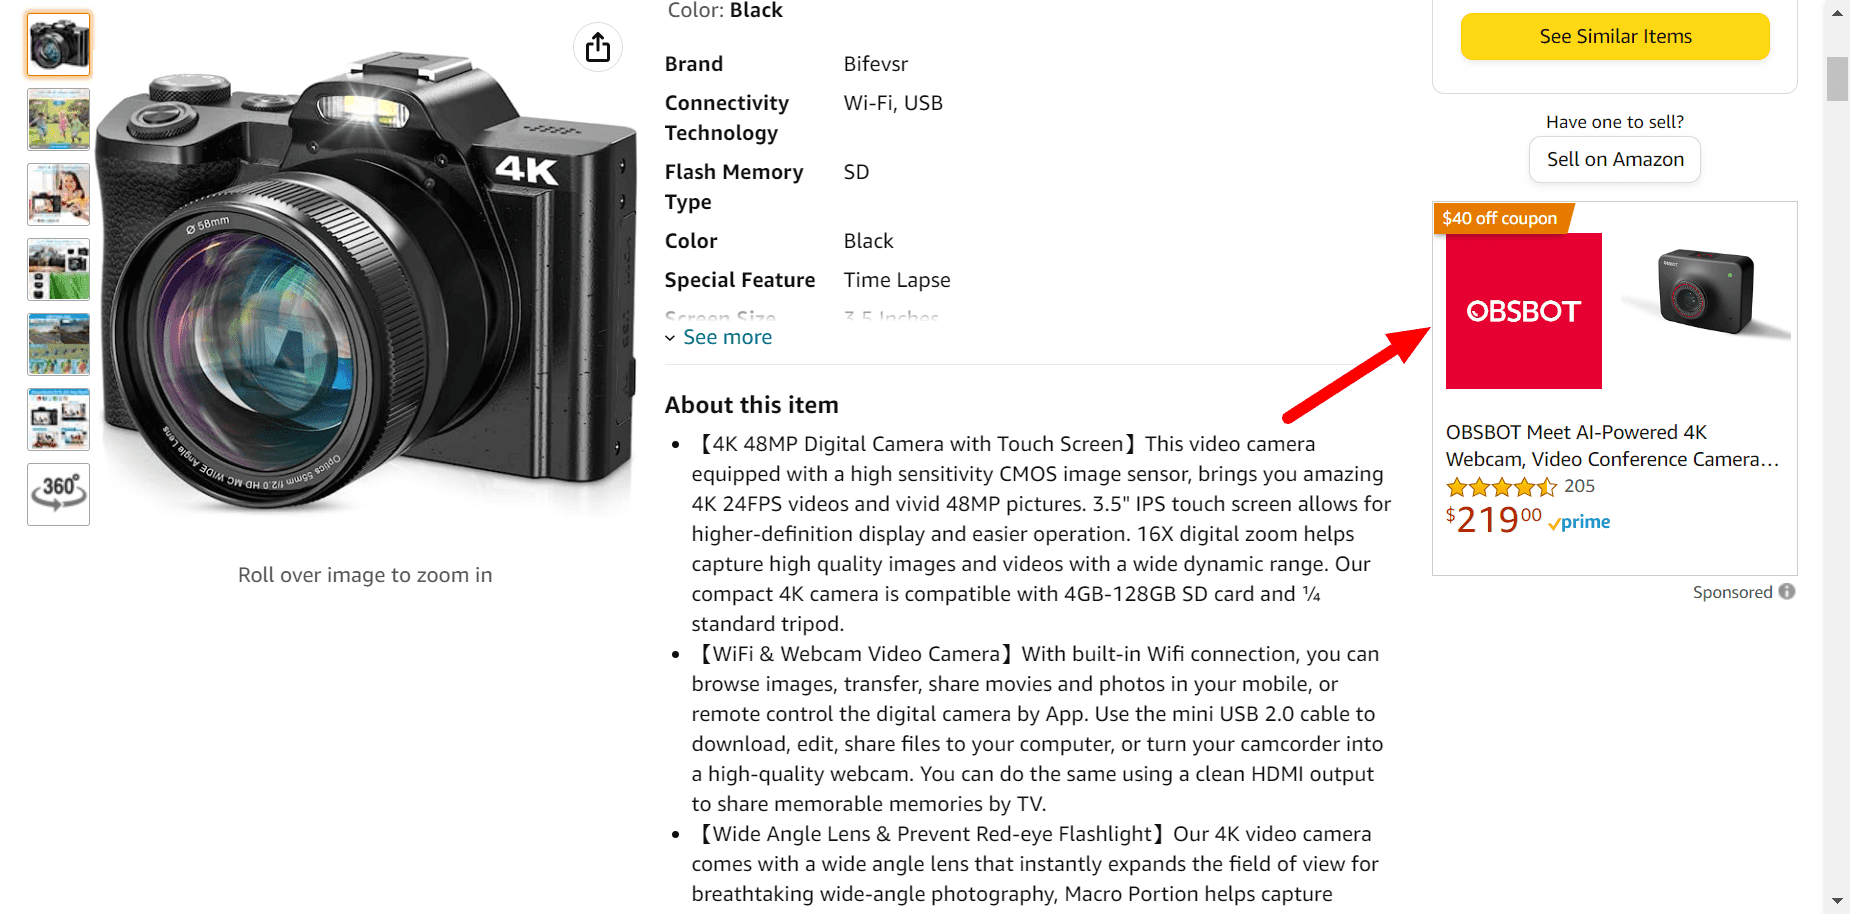Click the Sell on Amazon button

pyautogui.click(x=1614, y=159)
